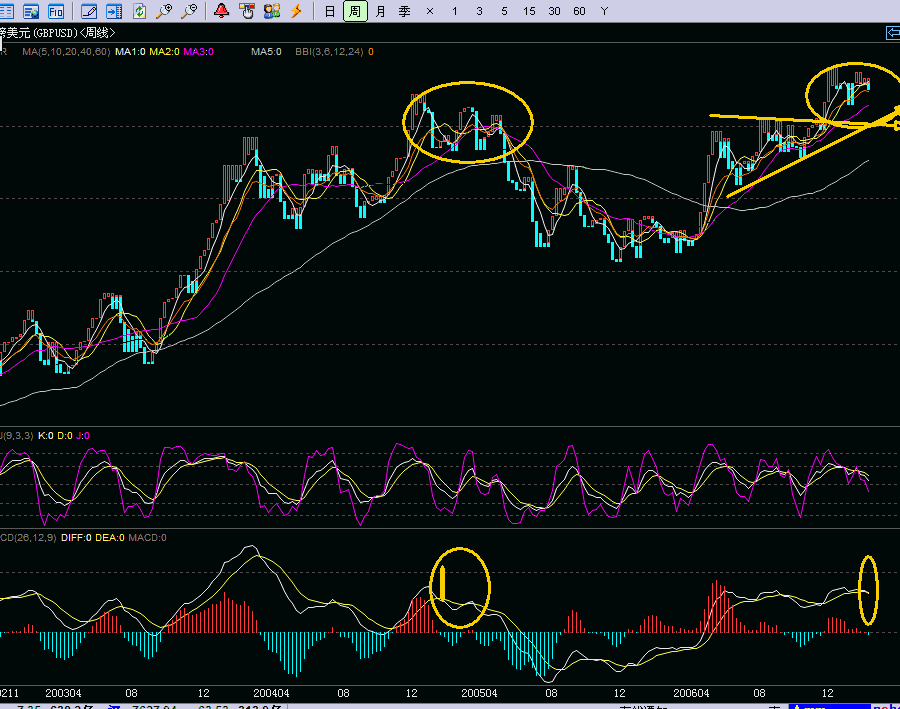Screen dimensions: 900x709
Task: Select the weekly 周 period button
Action: pos(355,11)
